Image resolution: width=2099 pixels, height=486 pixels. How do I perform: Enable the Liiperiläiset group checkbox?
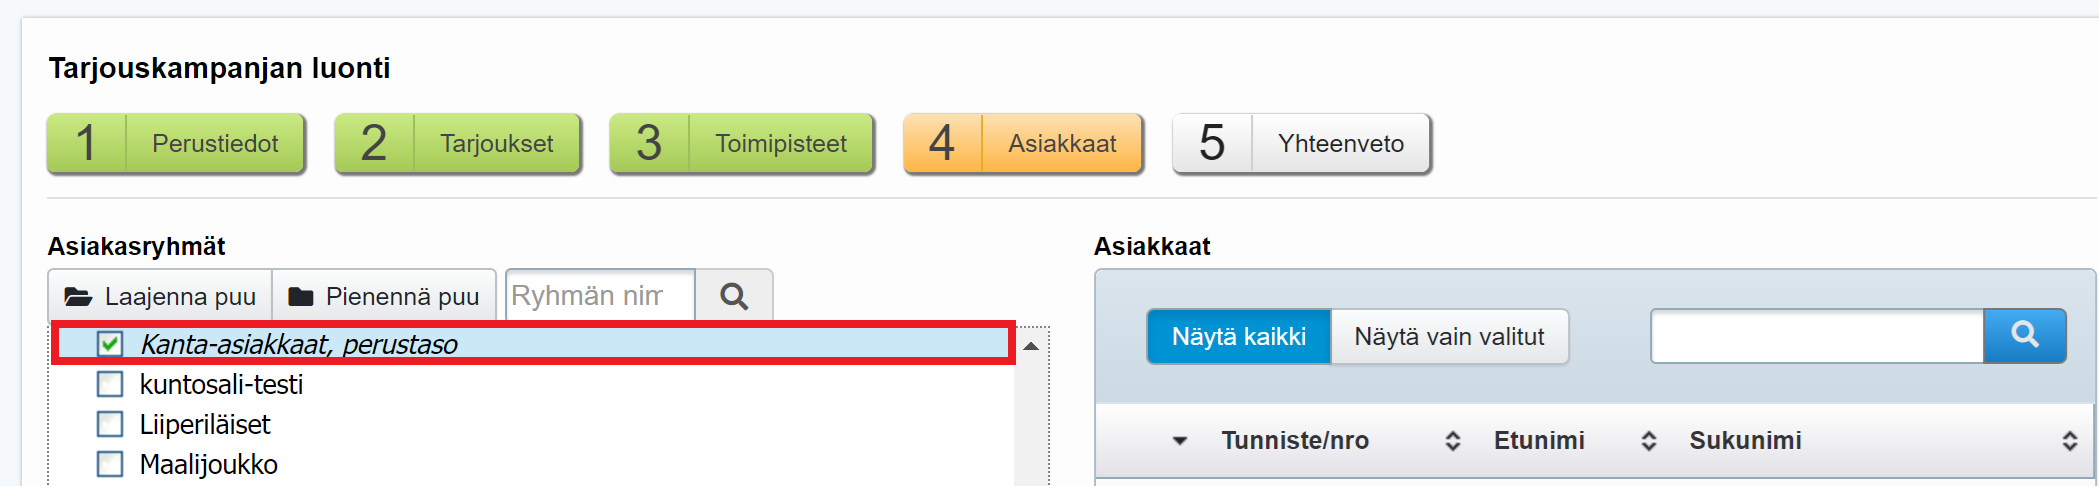(110, 424)
